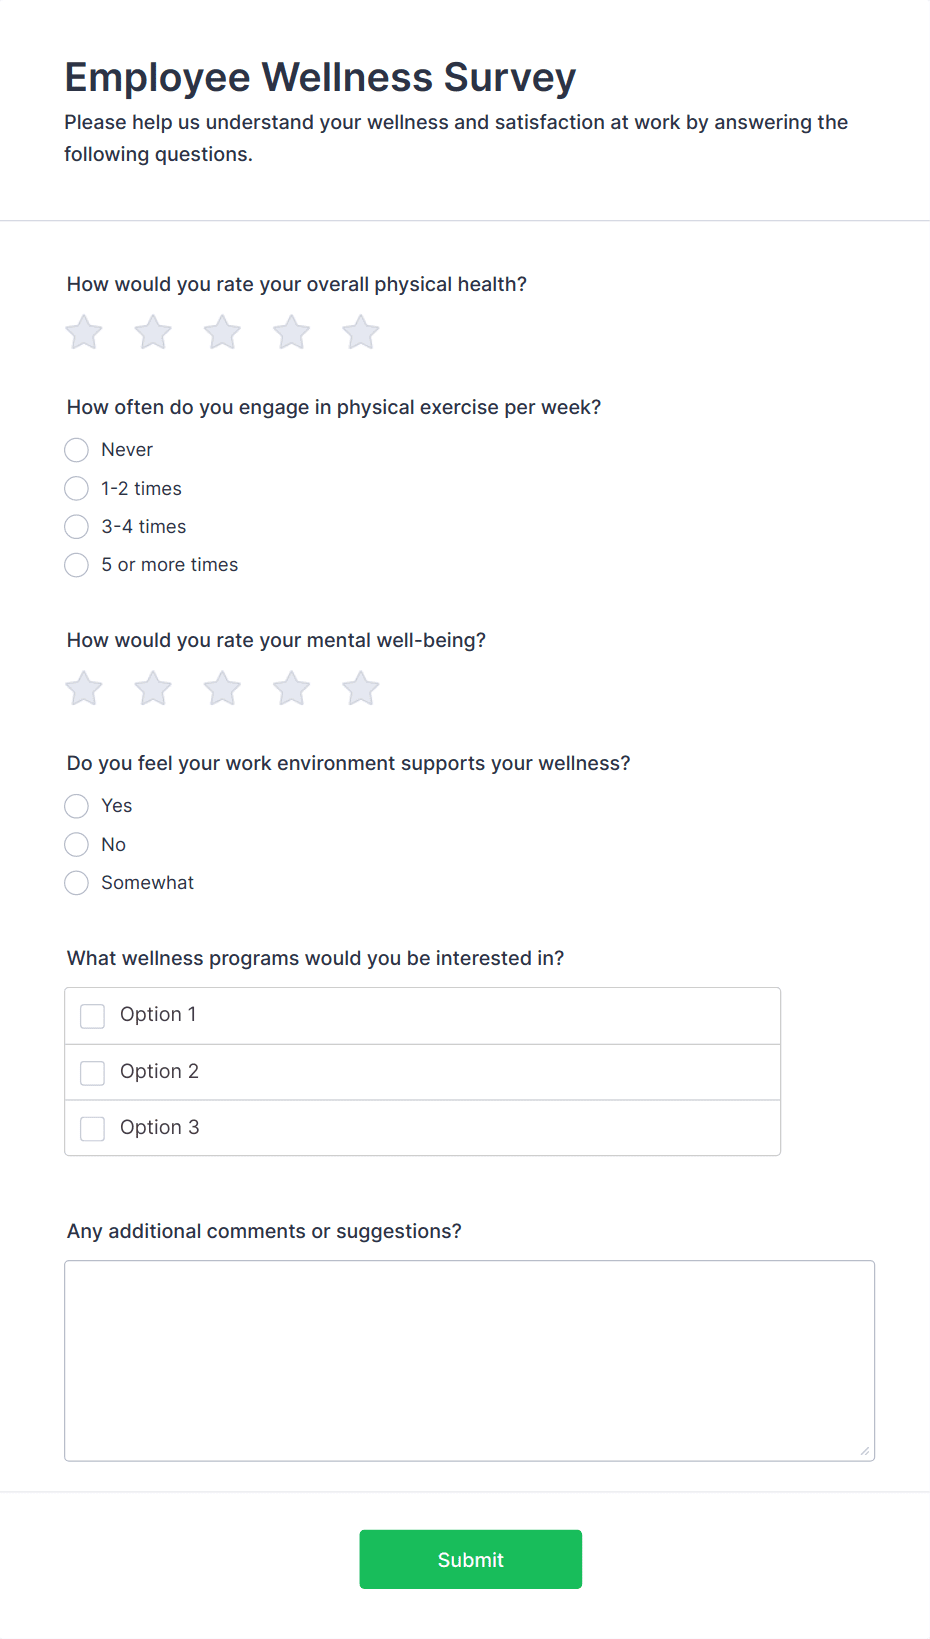Choose No for work environment support
This screenshot has height=1639, width=930.
77,845
